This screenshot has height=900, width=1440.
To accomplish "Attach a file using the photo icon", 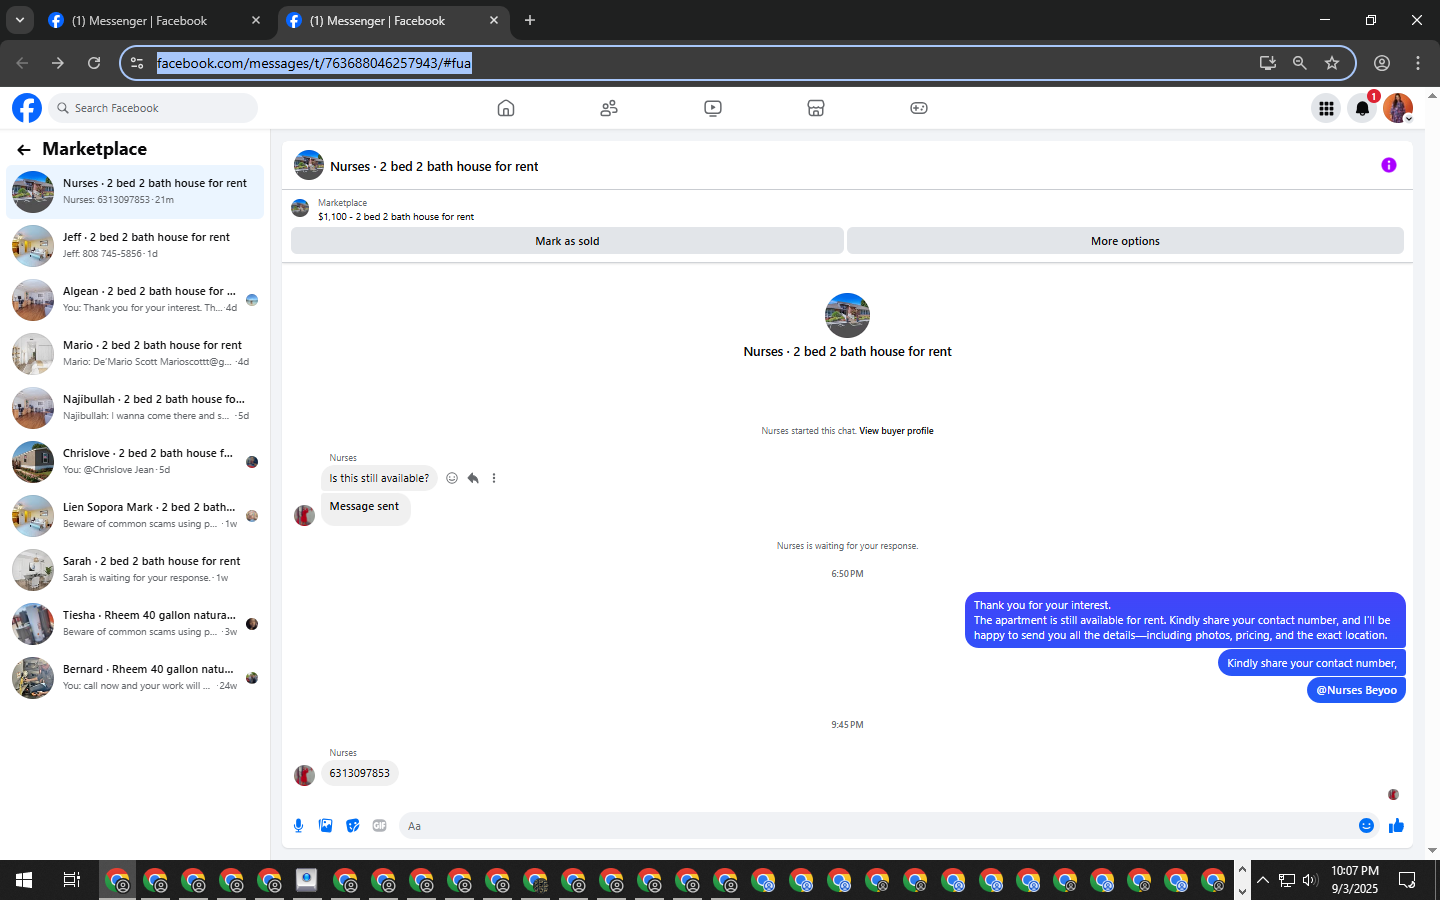I will pos(325,825).
